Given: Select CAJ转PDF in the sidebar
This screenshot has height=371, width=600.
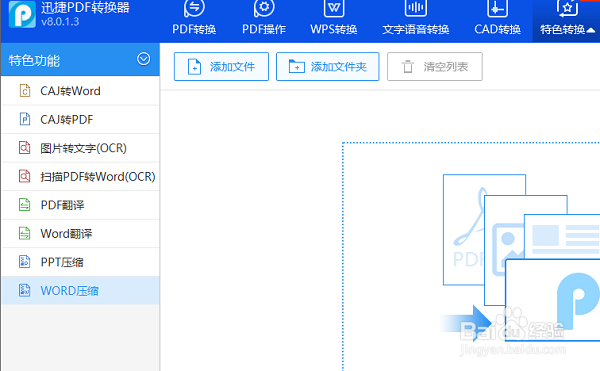Looking at the screenshot, I should coord(80,119).
